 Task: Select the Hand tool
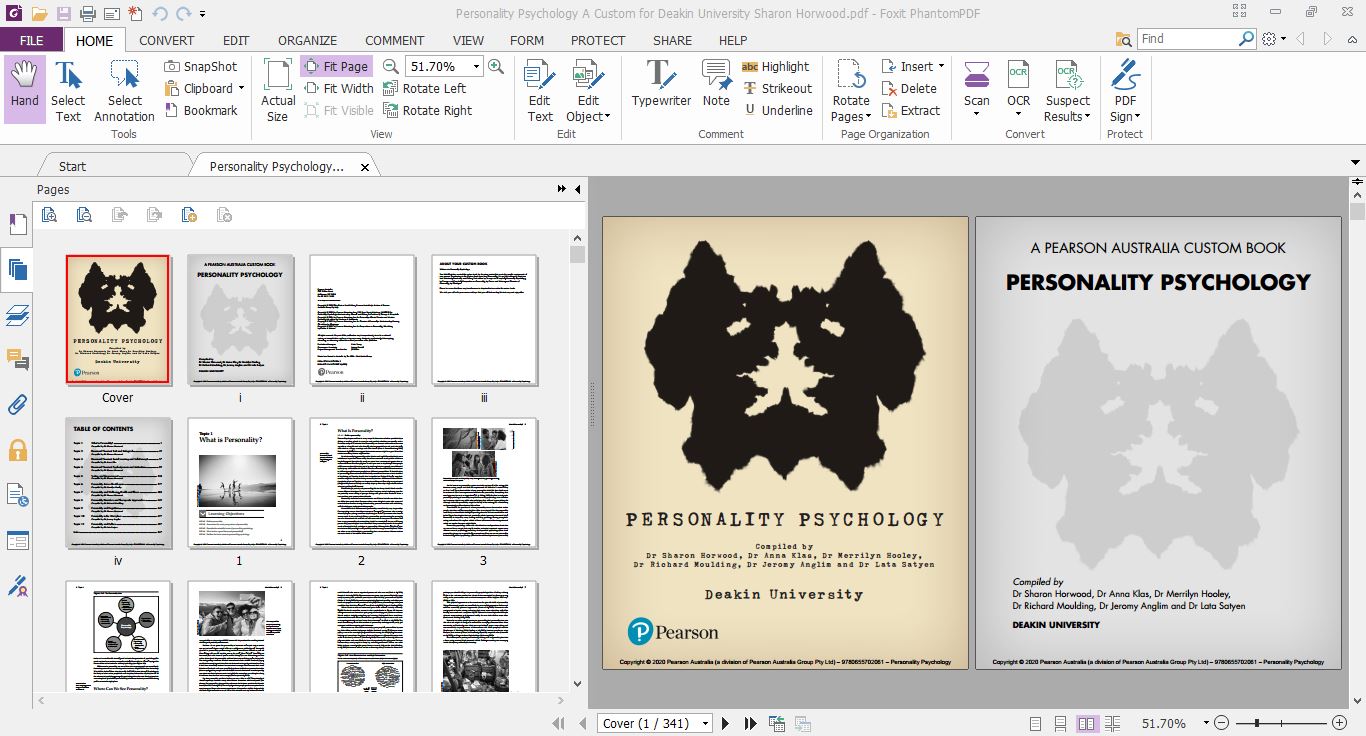[x=25, y=89]
